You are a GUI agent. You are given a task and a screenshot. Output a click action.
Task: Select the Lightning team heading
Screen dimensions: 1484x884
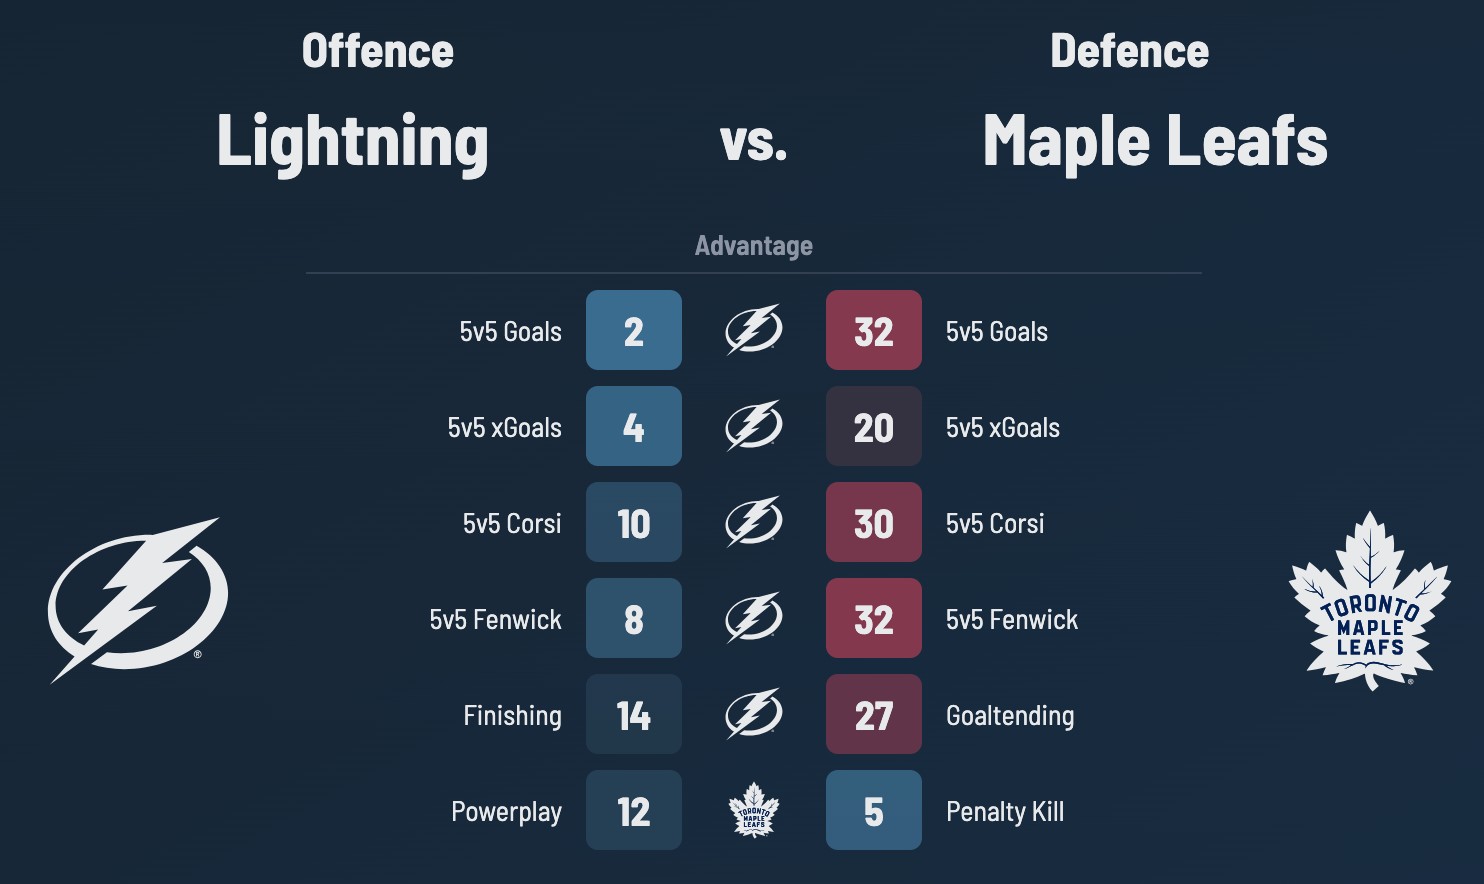coord(352,142)
